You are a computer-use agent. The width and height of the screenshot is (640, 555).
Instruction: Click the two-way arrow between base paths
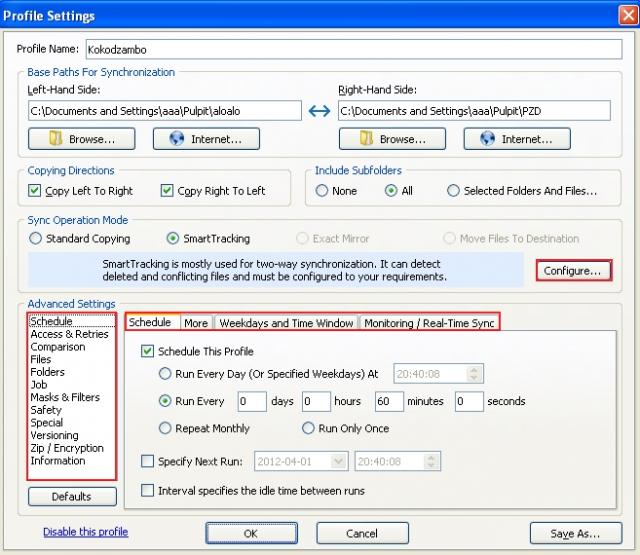(x=319, y=111)
